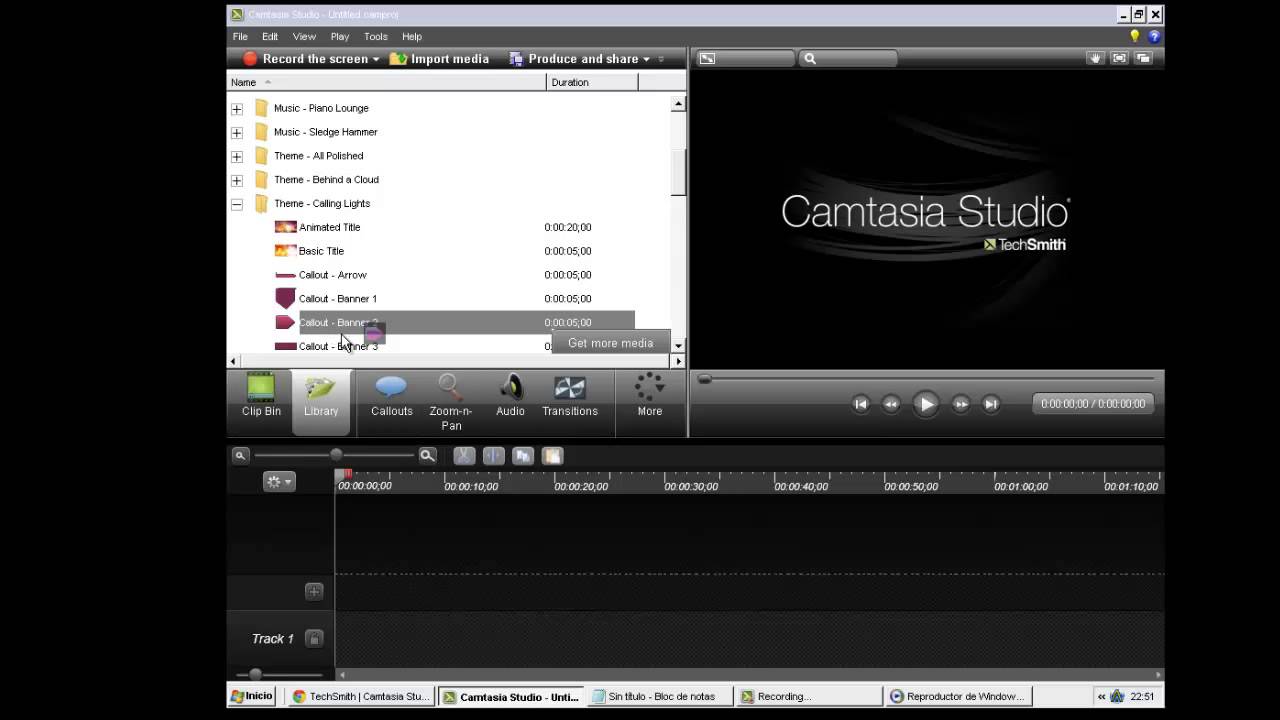
Task: Jump to next clip in preview
Action: pos(991,404)
